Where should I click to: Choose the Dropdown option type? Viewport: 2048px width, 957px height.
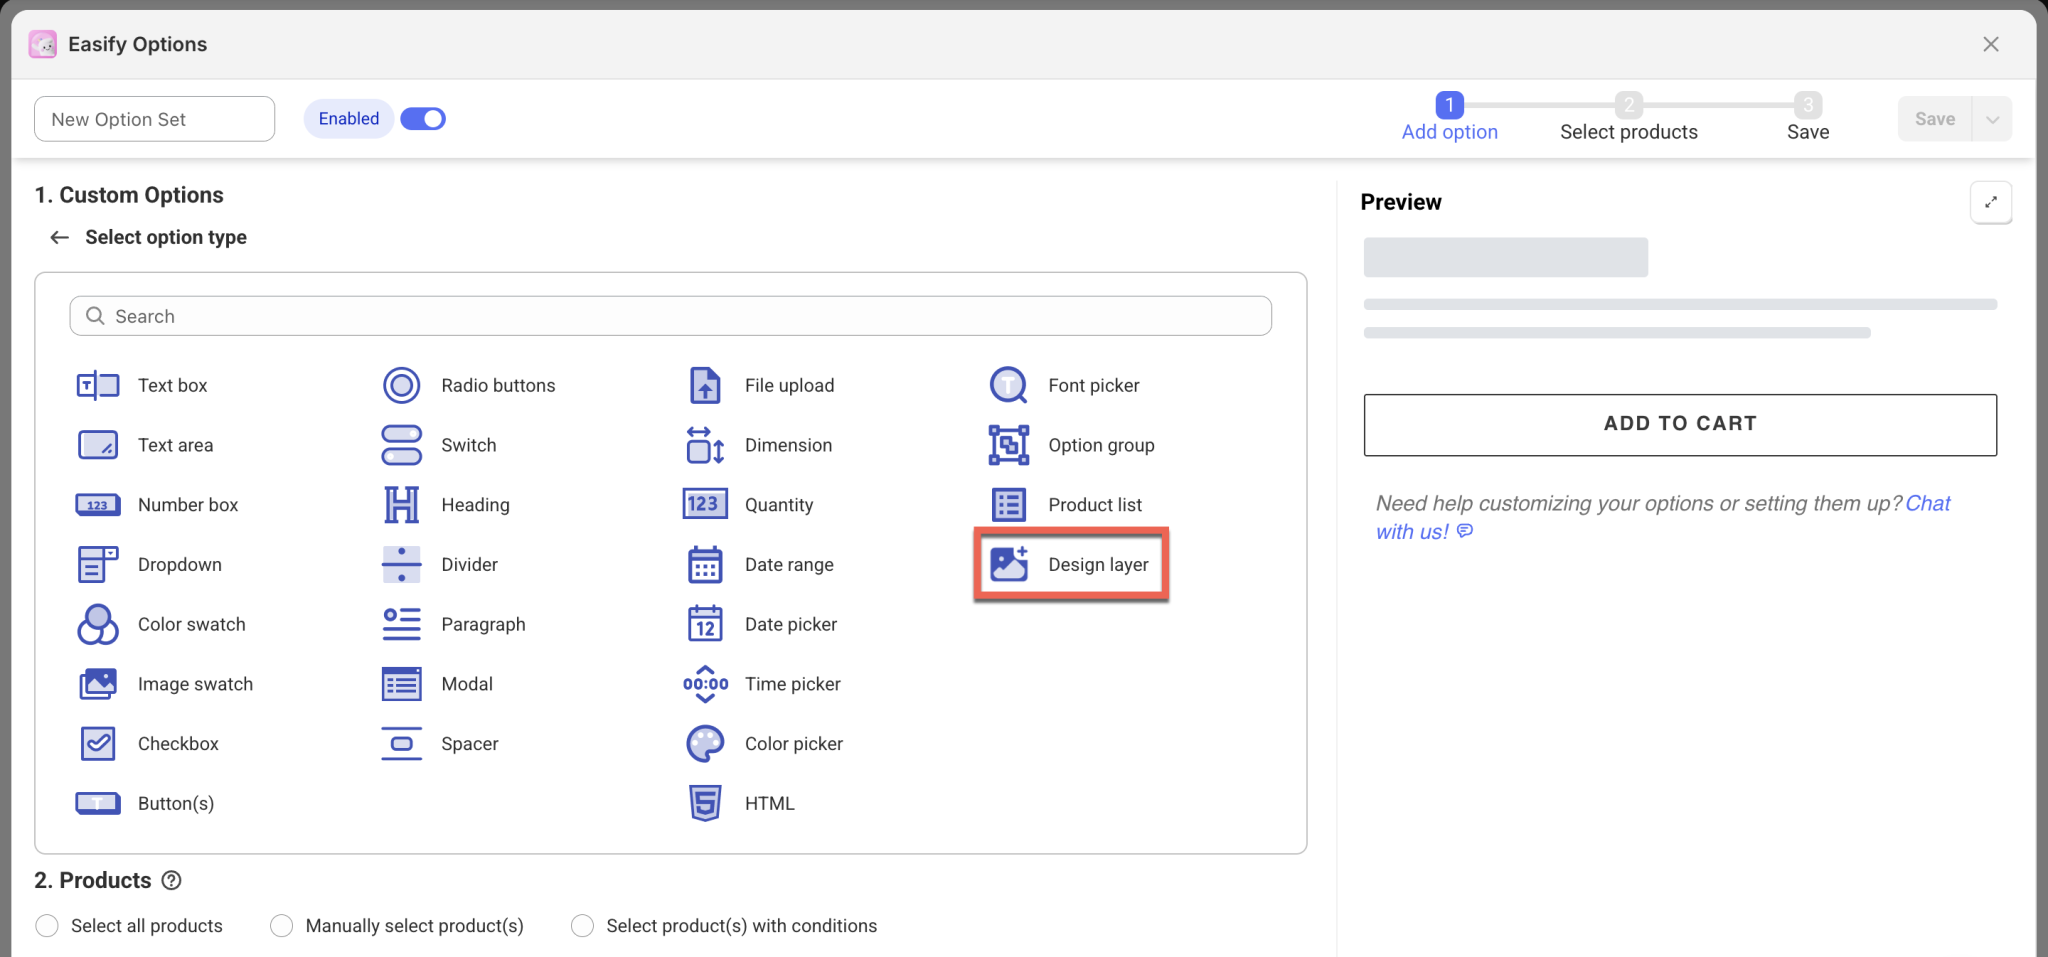179,564
